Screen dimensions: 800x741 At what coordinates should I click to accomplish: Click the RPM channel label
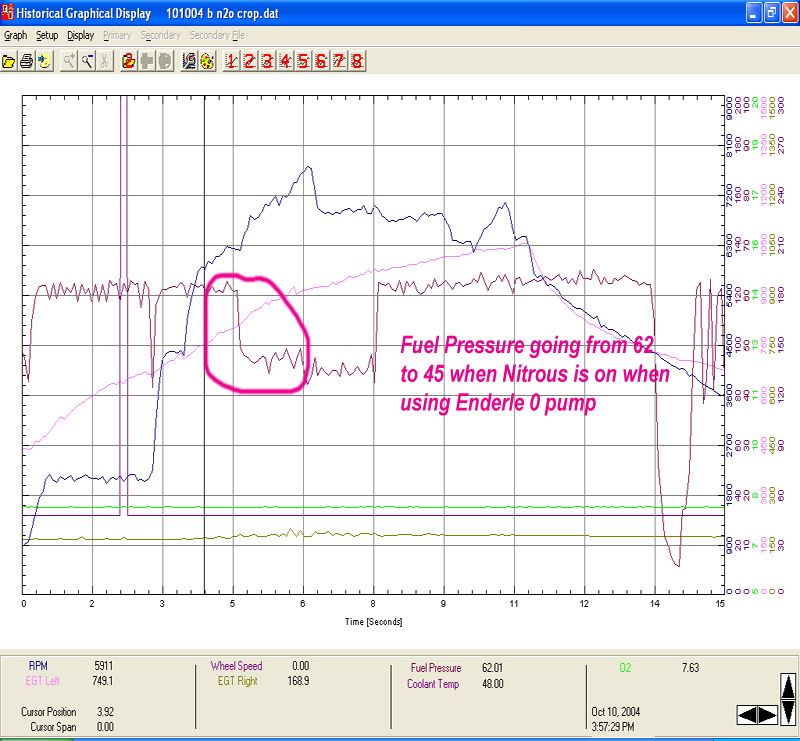(x=38, y=665)
